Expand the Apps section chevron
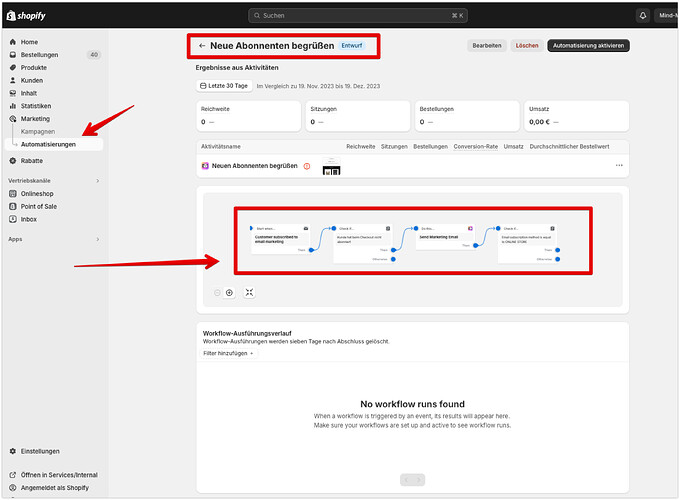The image size is (679, 500). pyautogui.click(x=98, y=239)
